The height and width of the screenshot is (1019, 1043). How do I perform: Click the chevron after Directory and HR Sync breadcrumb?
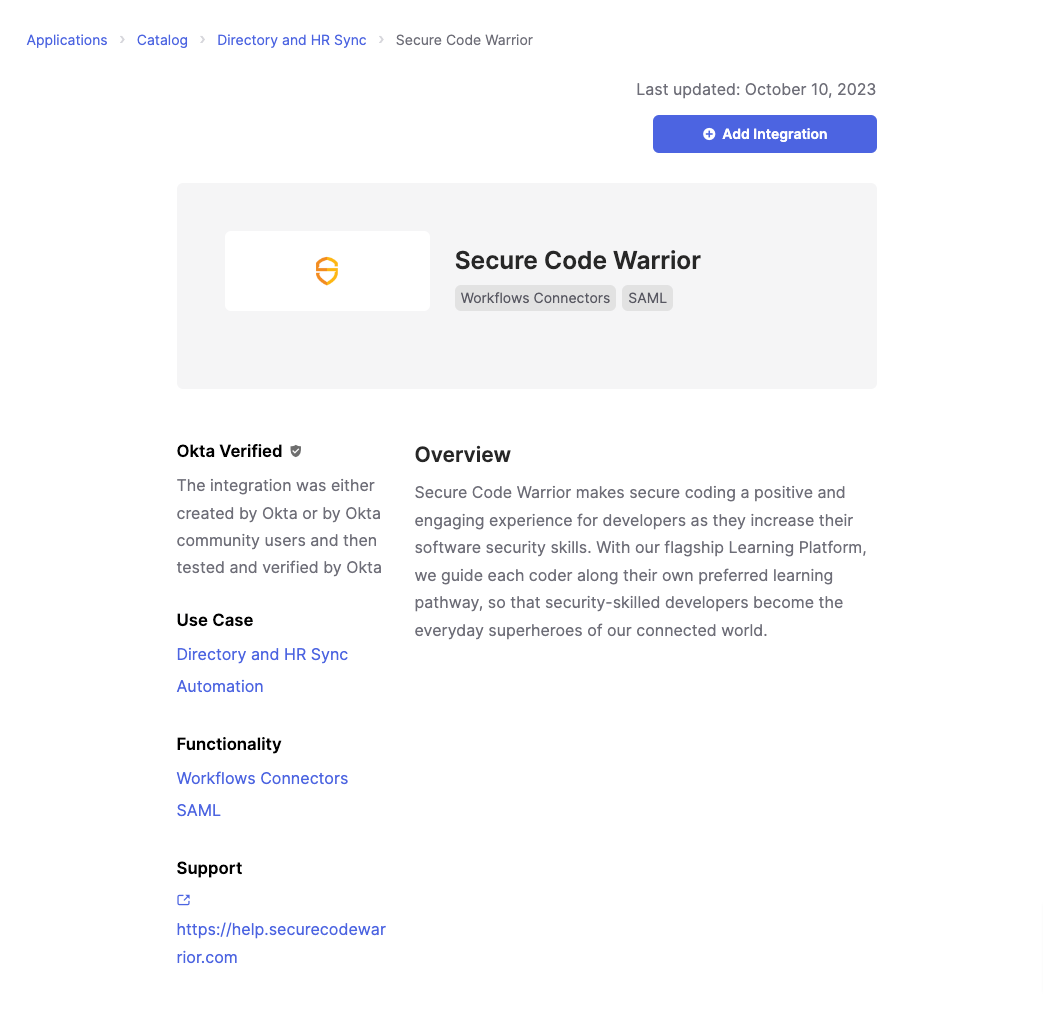tap(381, 40)
